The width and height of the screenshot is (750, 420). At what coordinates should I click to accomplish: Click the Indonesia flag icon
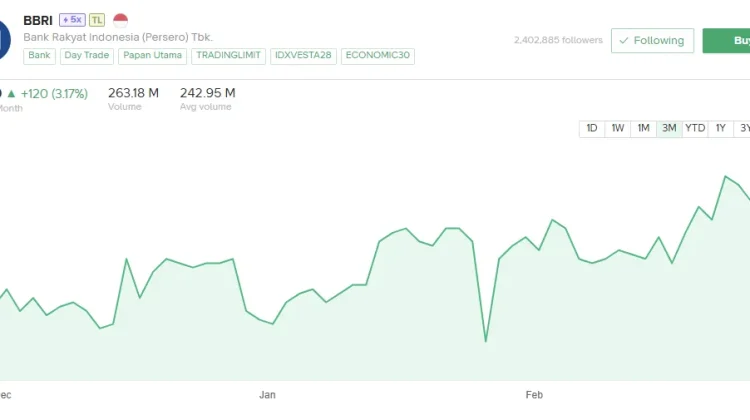(121, 20)
